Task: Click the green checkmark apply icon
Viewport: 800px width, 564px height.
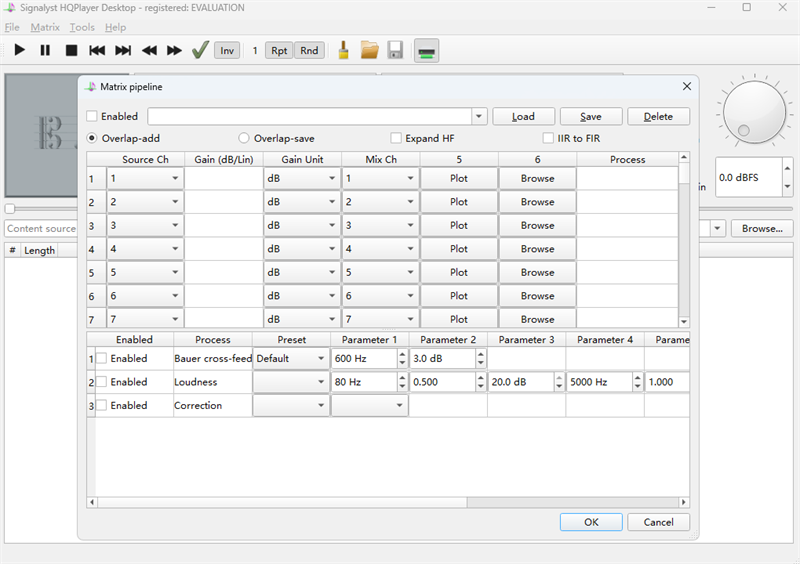Action: coord(200,50)
